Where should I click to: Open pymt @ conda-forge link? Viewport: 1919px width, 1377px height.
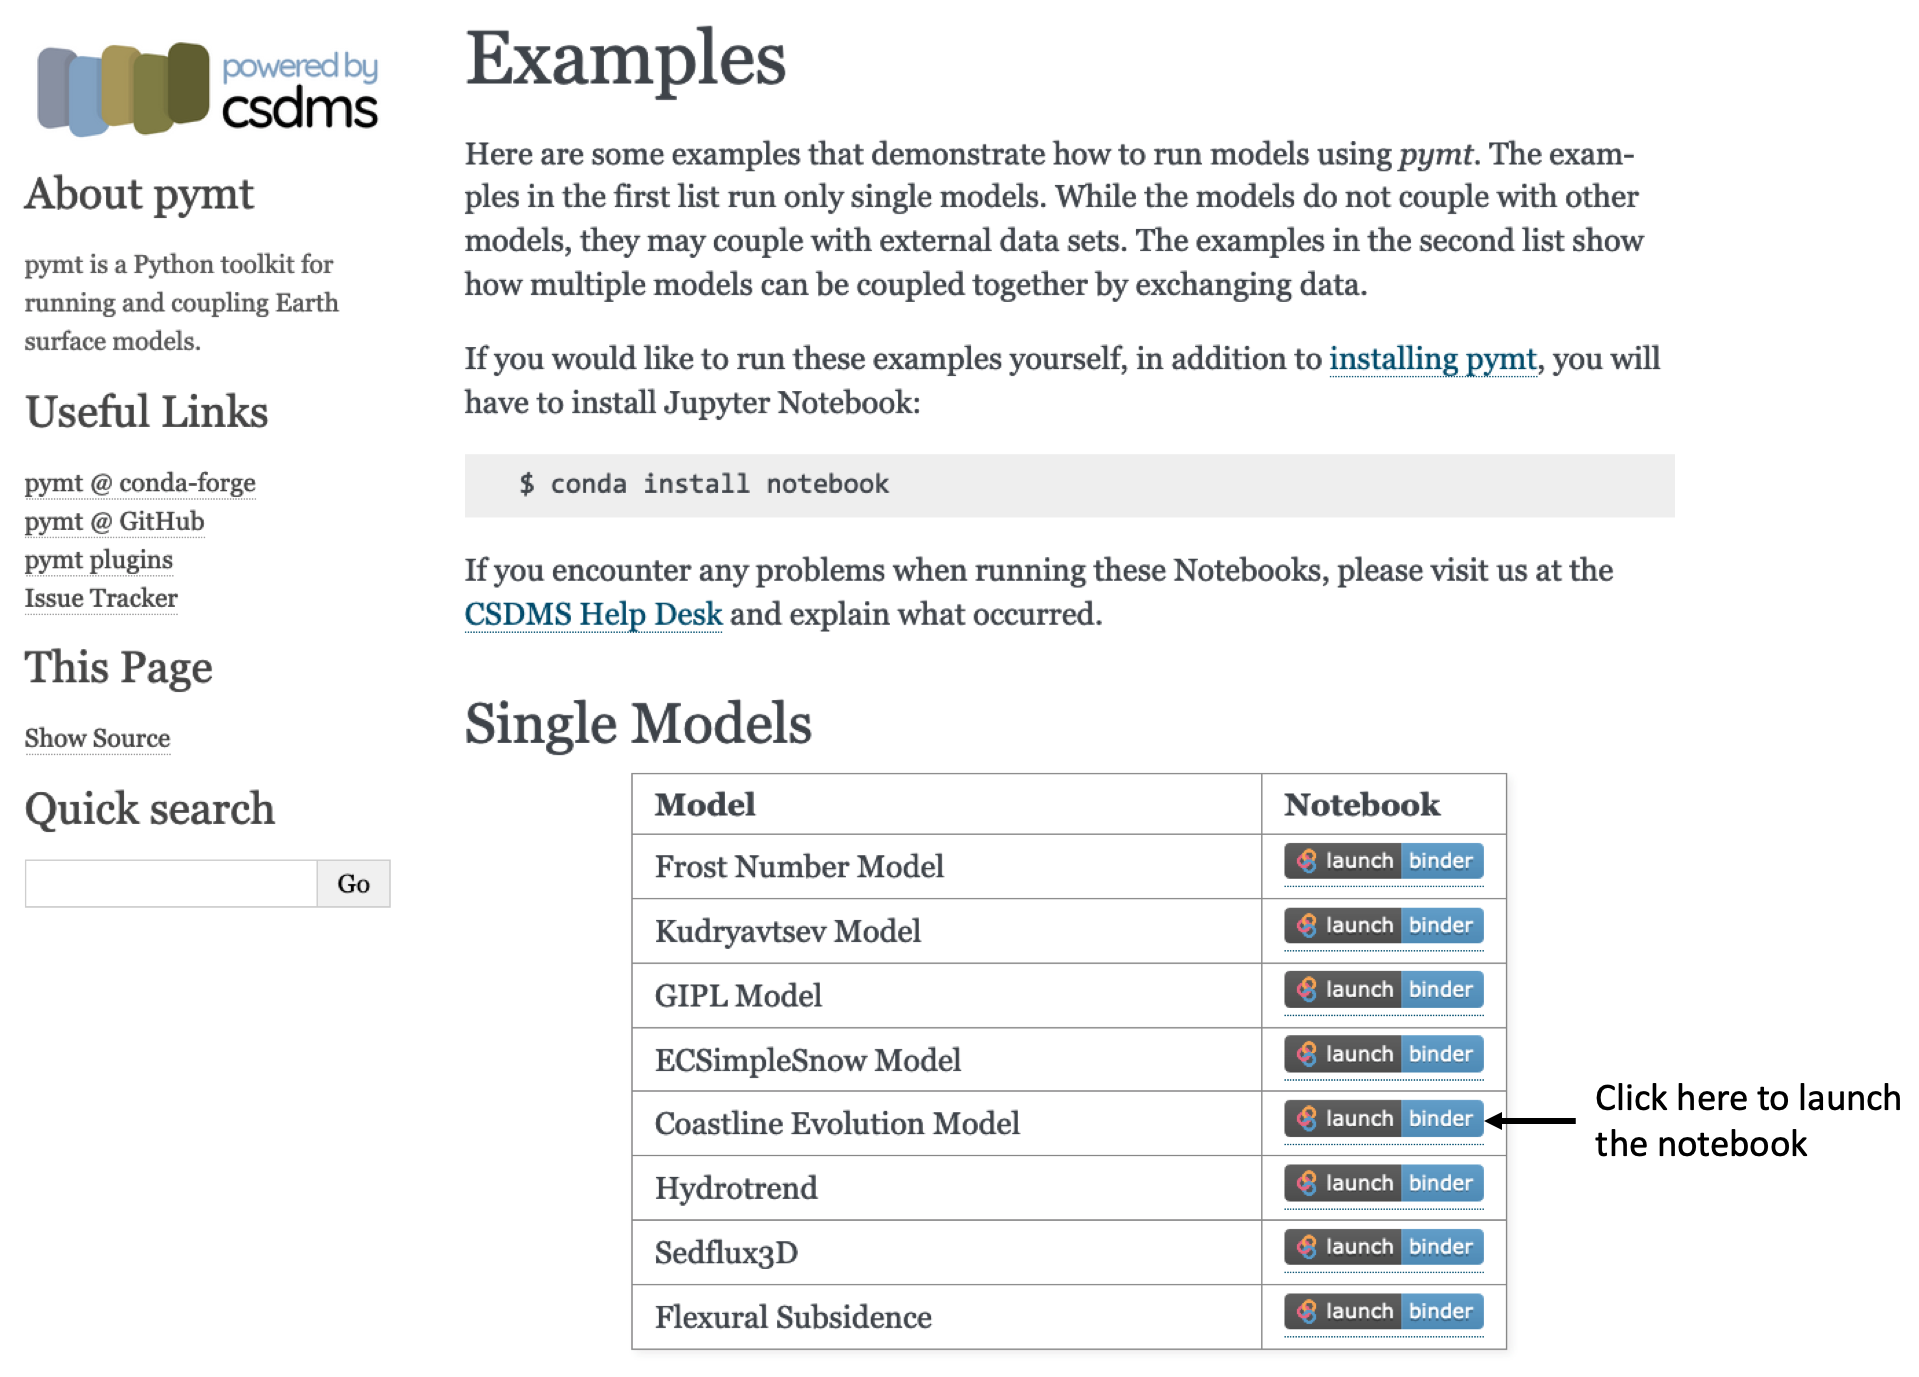coord(140,483)
